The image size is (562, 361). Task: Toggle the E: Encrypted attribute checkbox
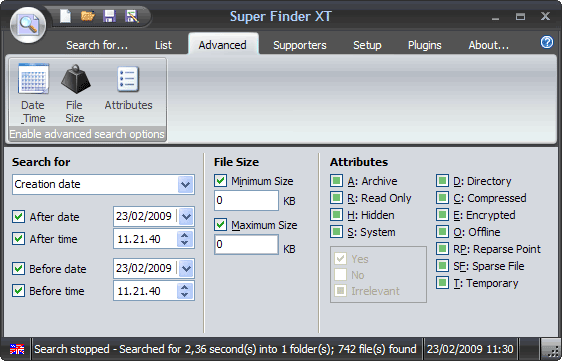coord(442,215)
